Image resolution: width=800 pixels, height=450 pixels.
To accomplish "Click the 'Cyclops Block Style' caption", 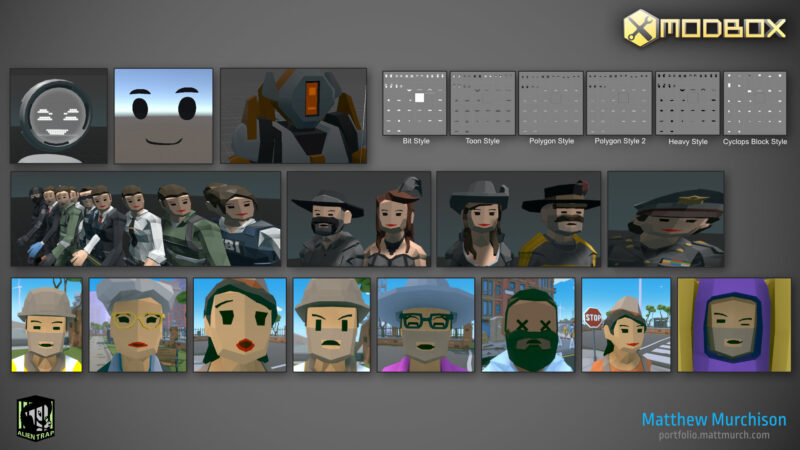I will (x=755, y=141).
